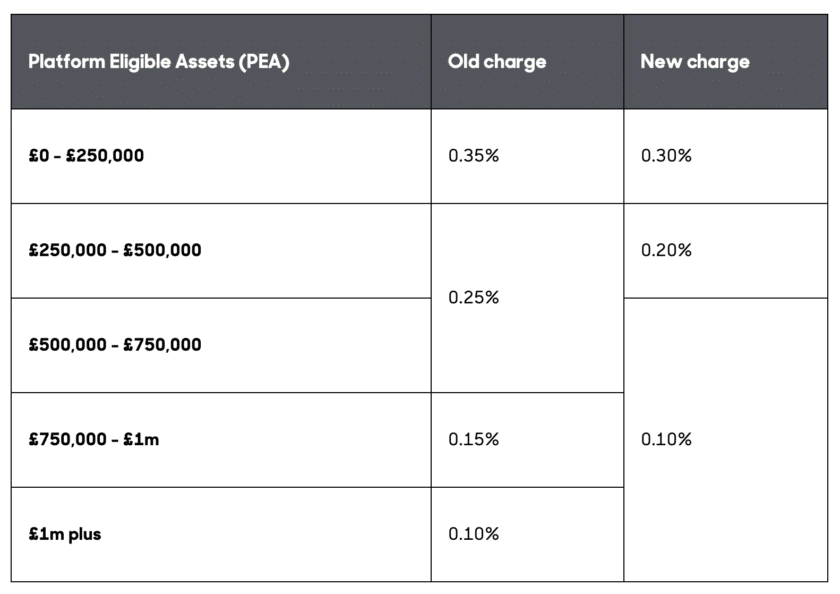840x594 pixels.
Task: Click the £500,000 - £750,000 row label
Action: [x=115, y=345]
